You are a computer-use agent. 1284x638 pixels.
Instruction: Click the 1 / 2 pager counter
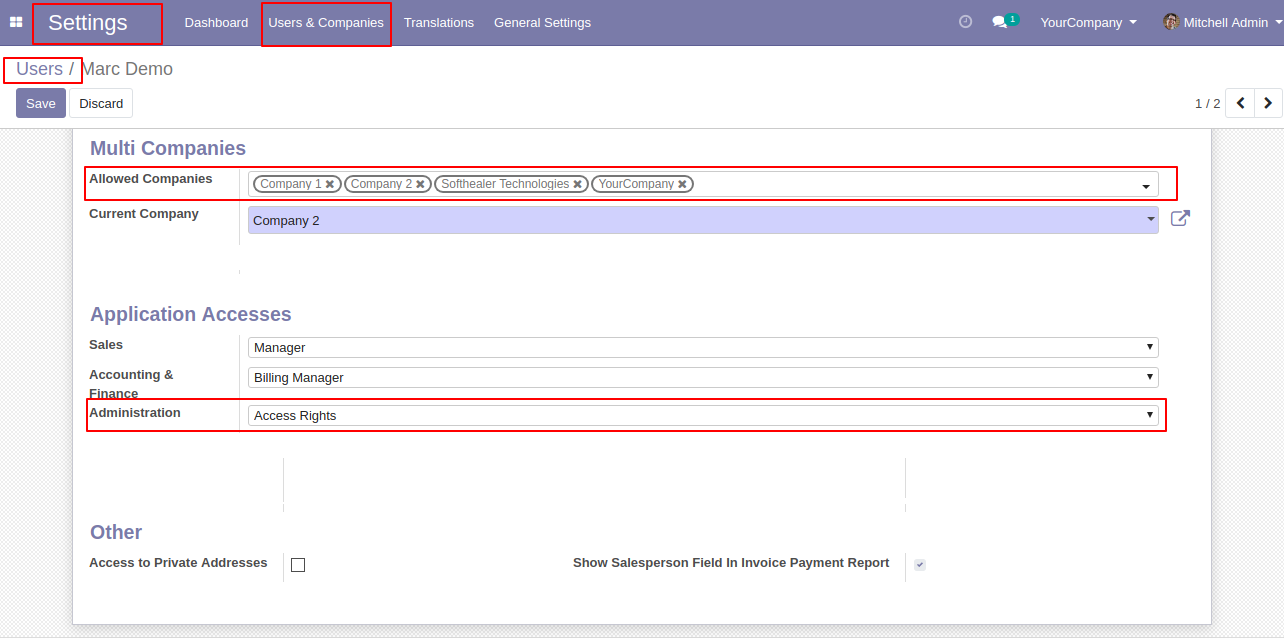point(1207,103)
